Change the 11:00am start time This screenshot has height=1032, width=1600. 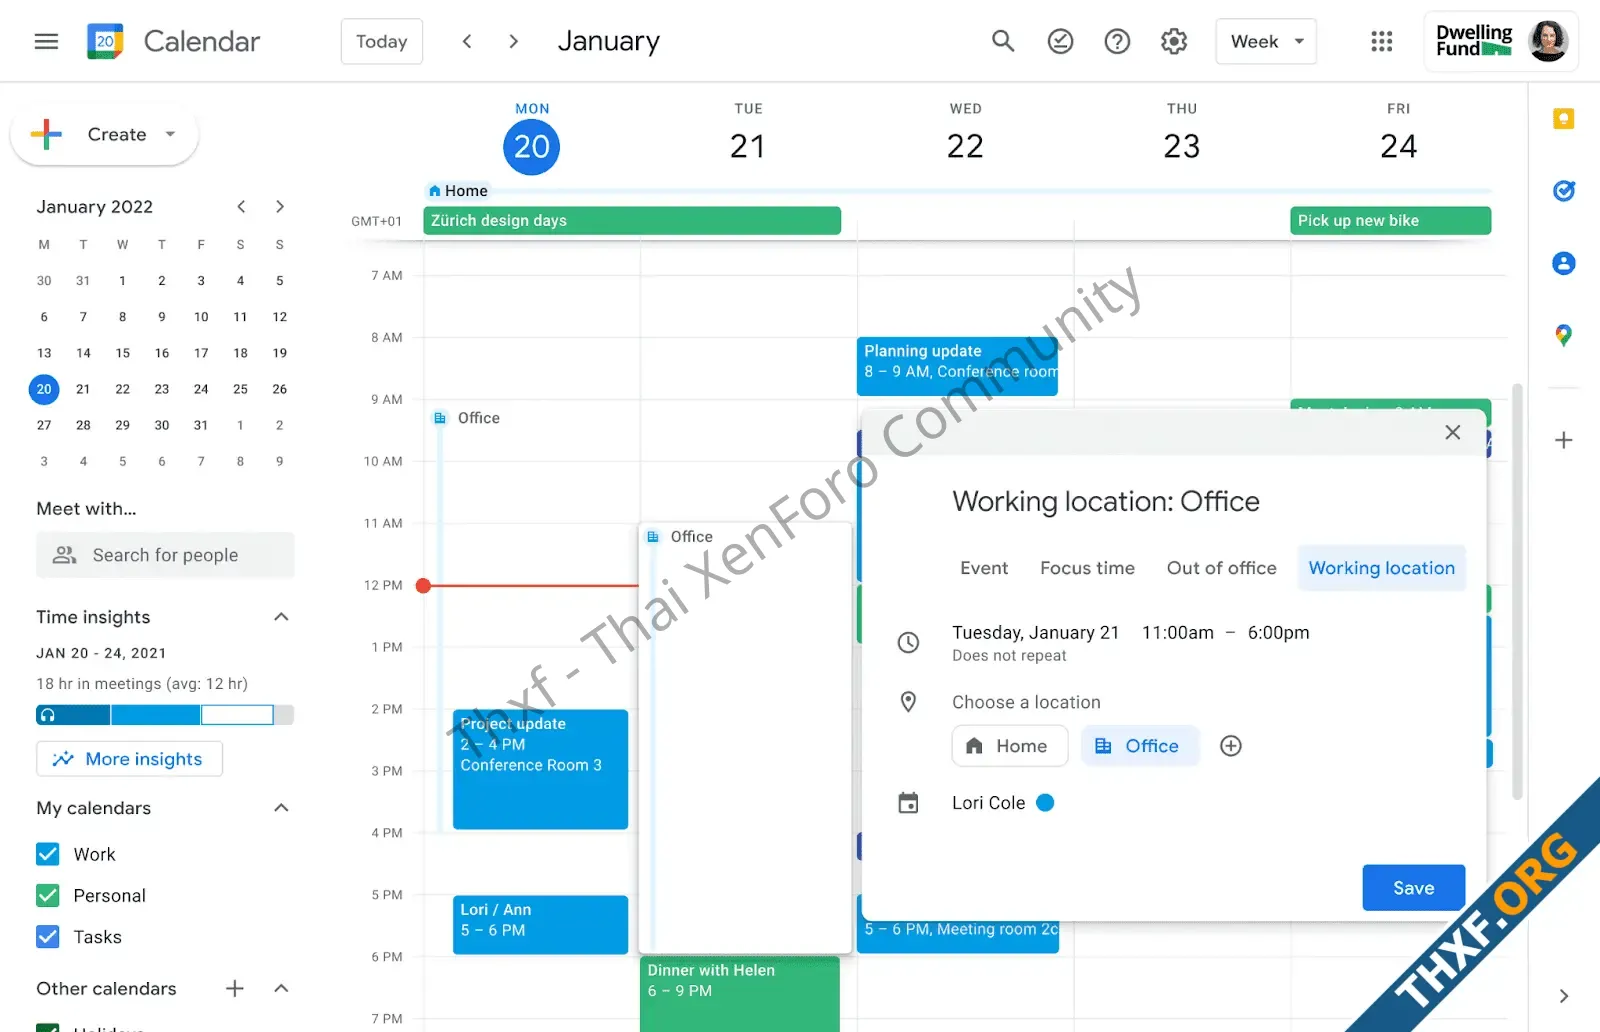(1178, 633)
